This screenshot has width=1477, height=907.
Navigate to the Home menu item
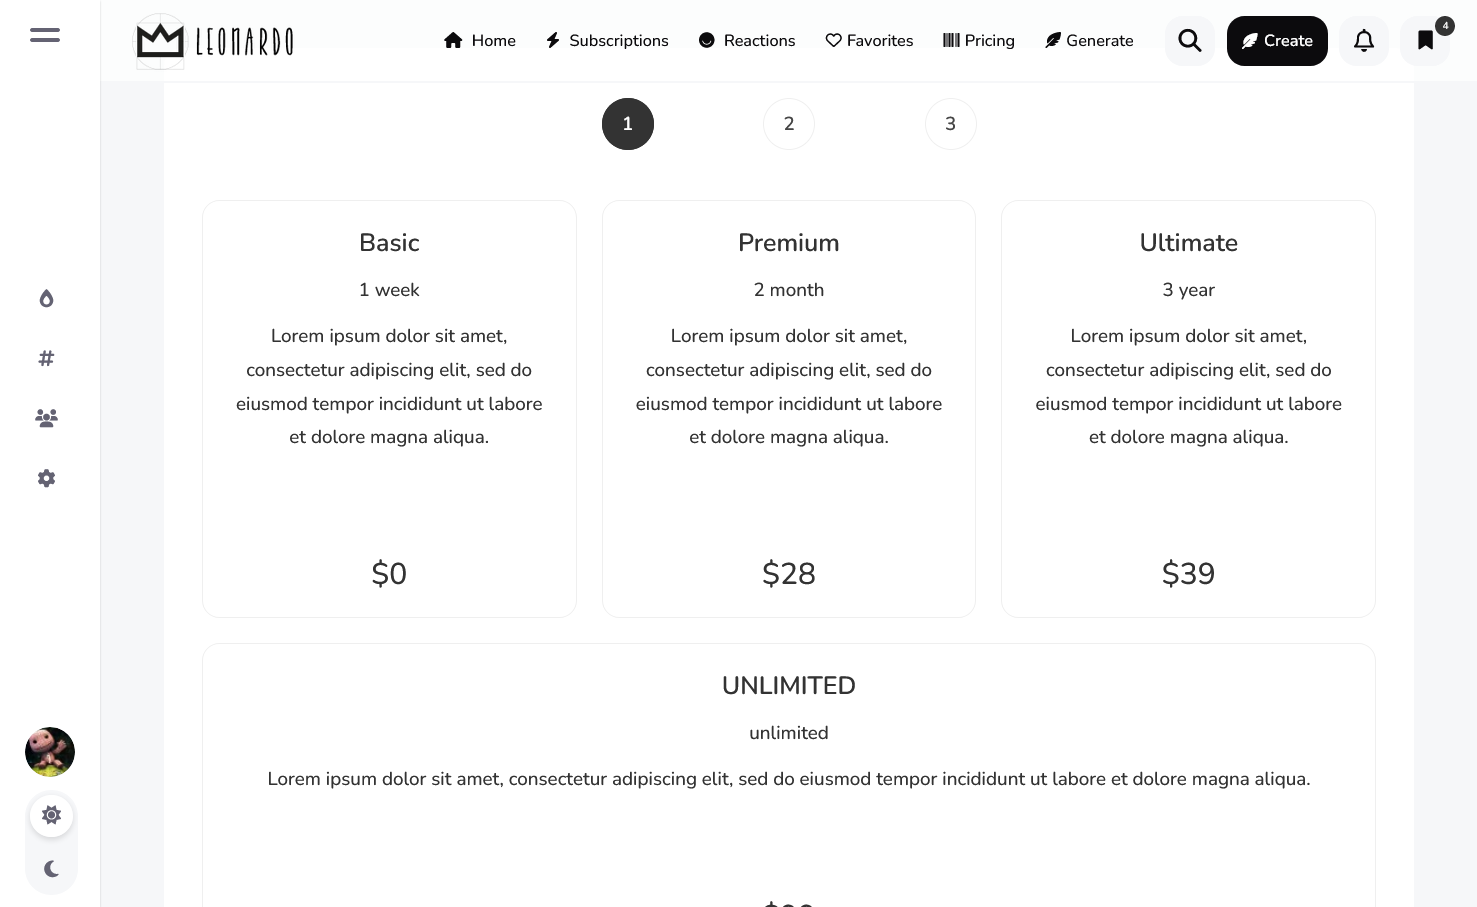pyautogui.click(x=480, y=41)
